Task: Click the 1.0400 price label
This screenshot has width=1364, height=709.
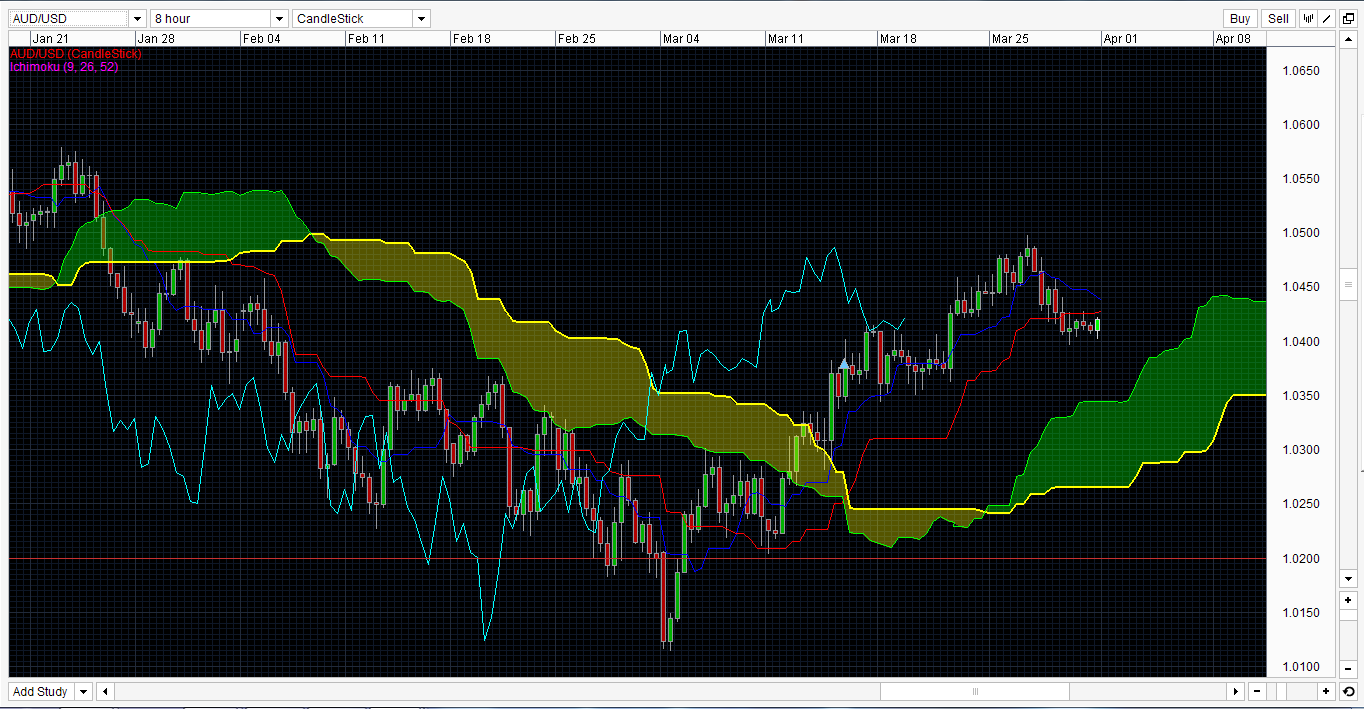Action: point(1301,342)
